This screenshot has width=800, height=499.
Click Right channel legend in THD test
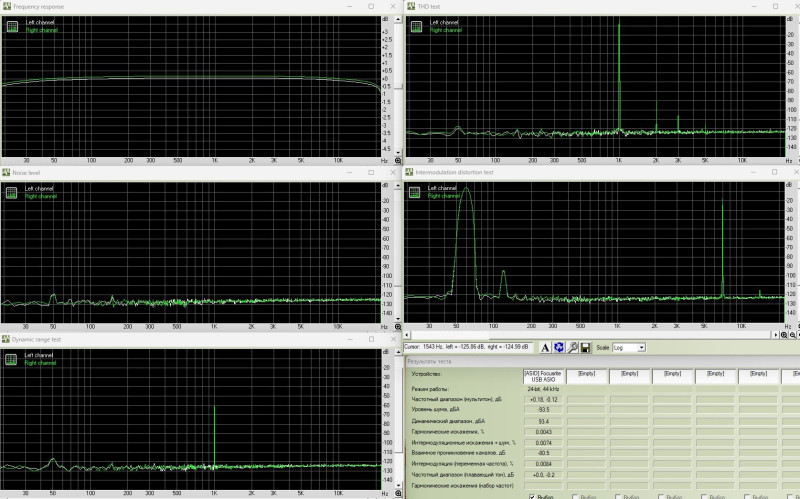tap(445, 30)
